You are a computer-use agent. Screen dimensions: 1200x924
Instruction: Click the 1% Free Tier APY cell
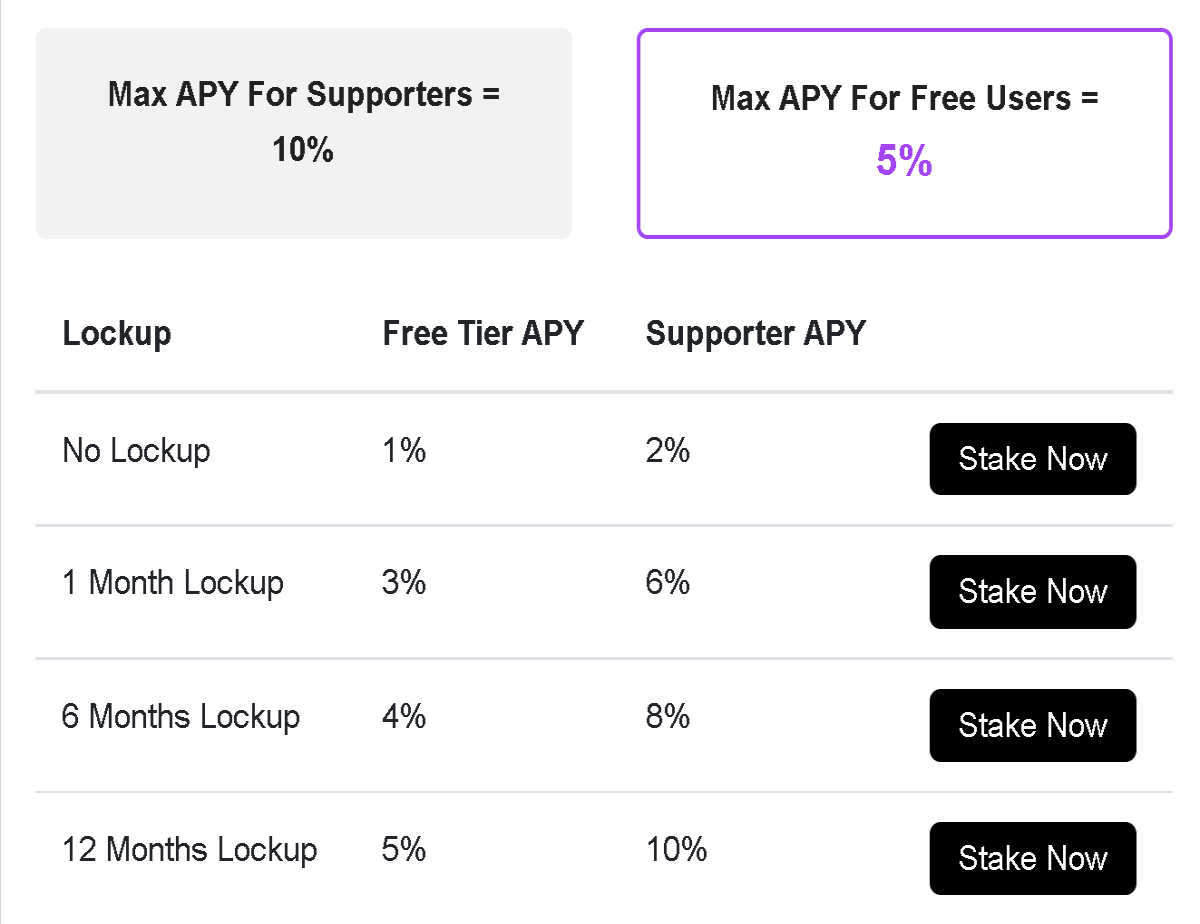coord(404,451)
